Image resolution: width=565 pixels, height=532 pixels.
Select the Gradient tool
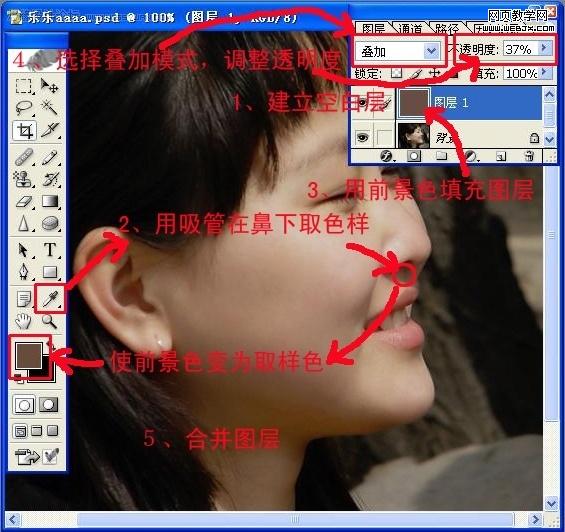tap(49, 201)
